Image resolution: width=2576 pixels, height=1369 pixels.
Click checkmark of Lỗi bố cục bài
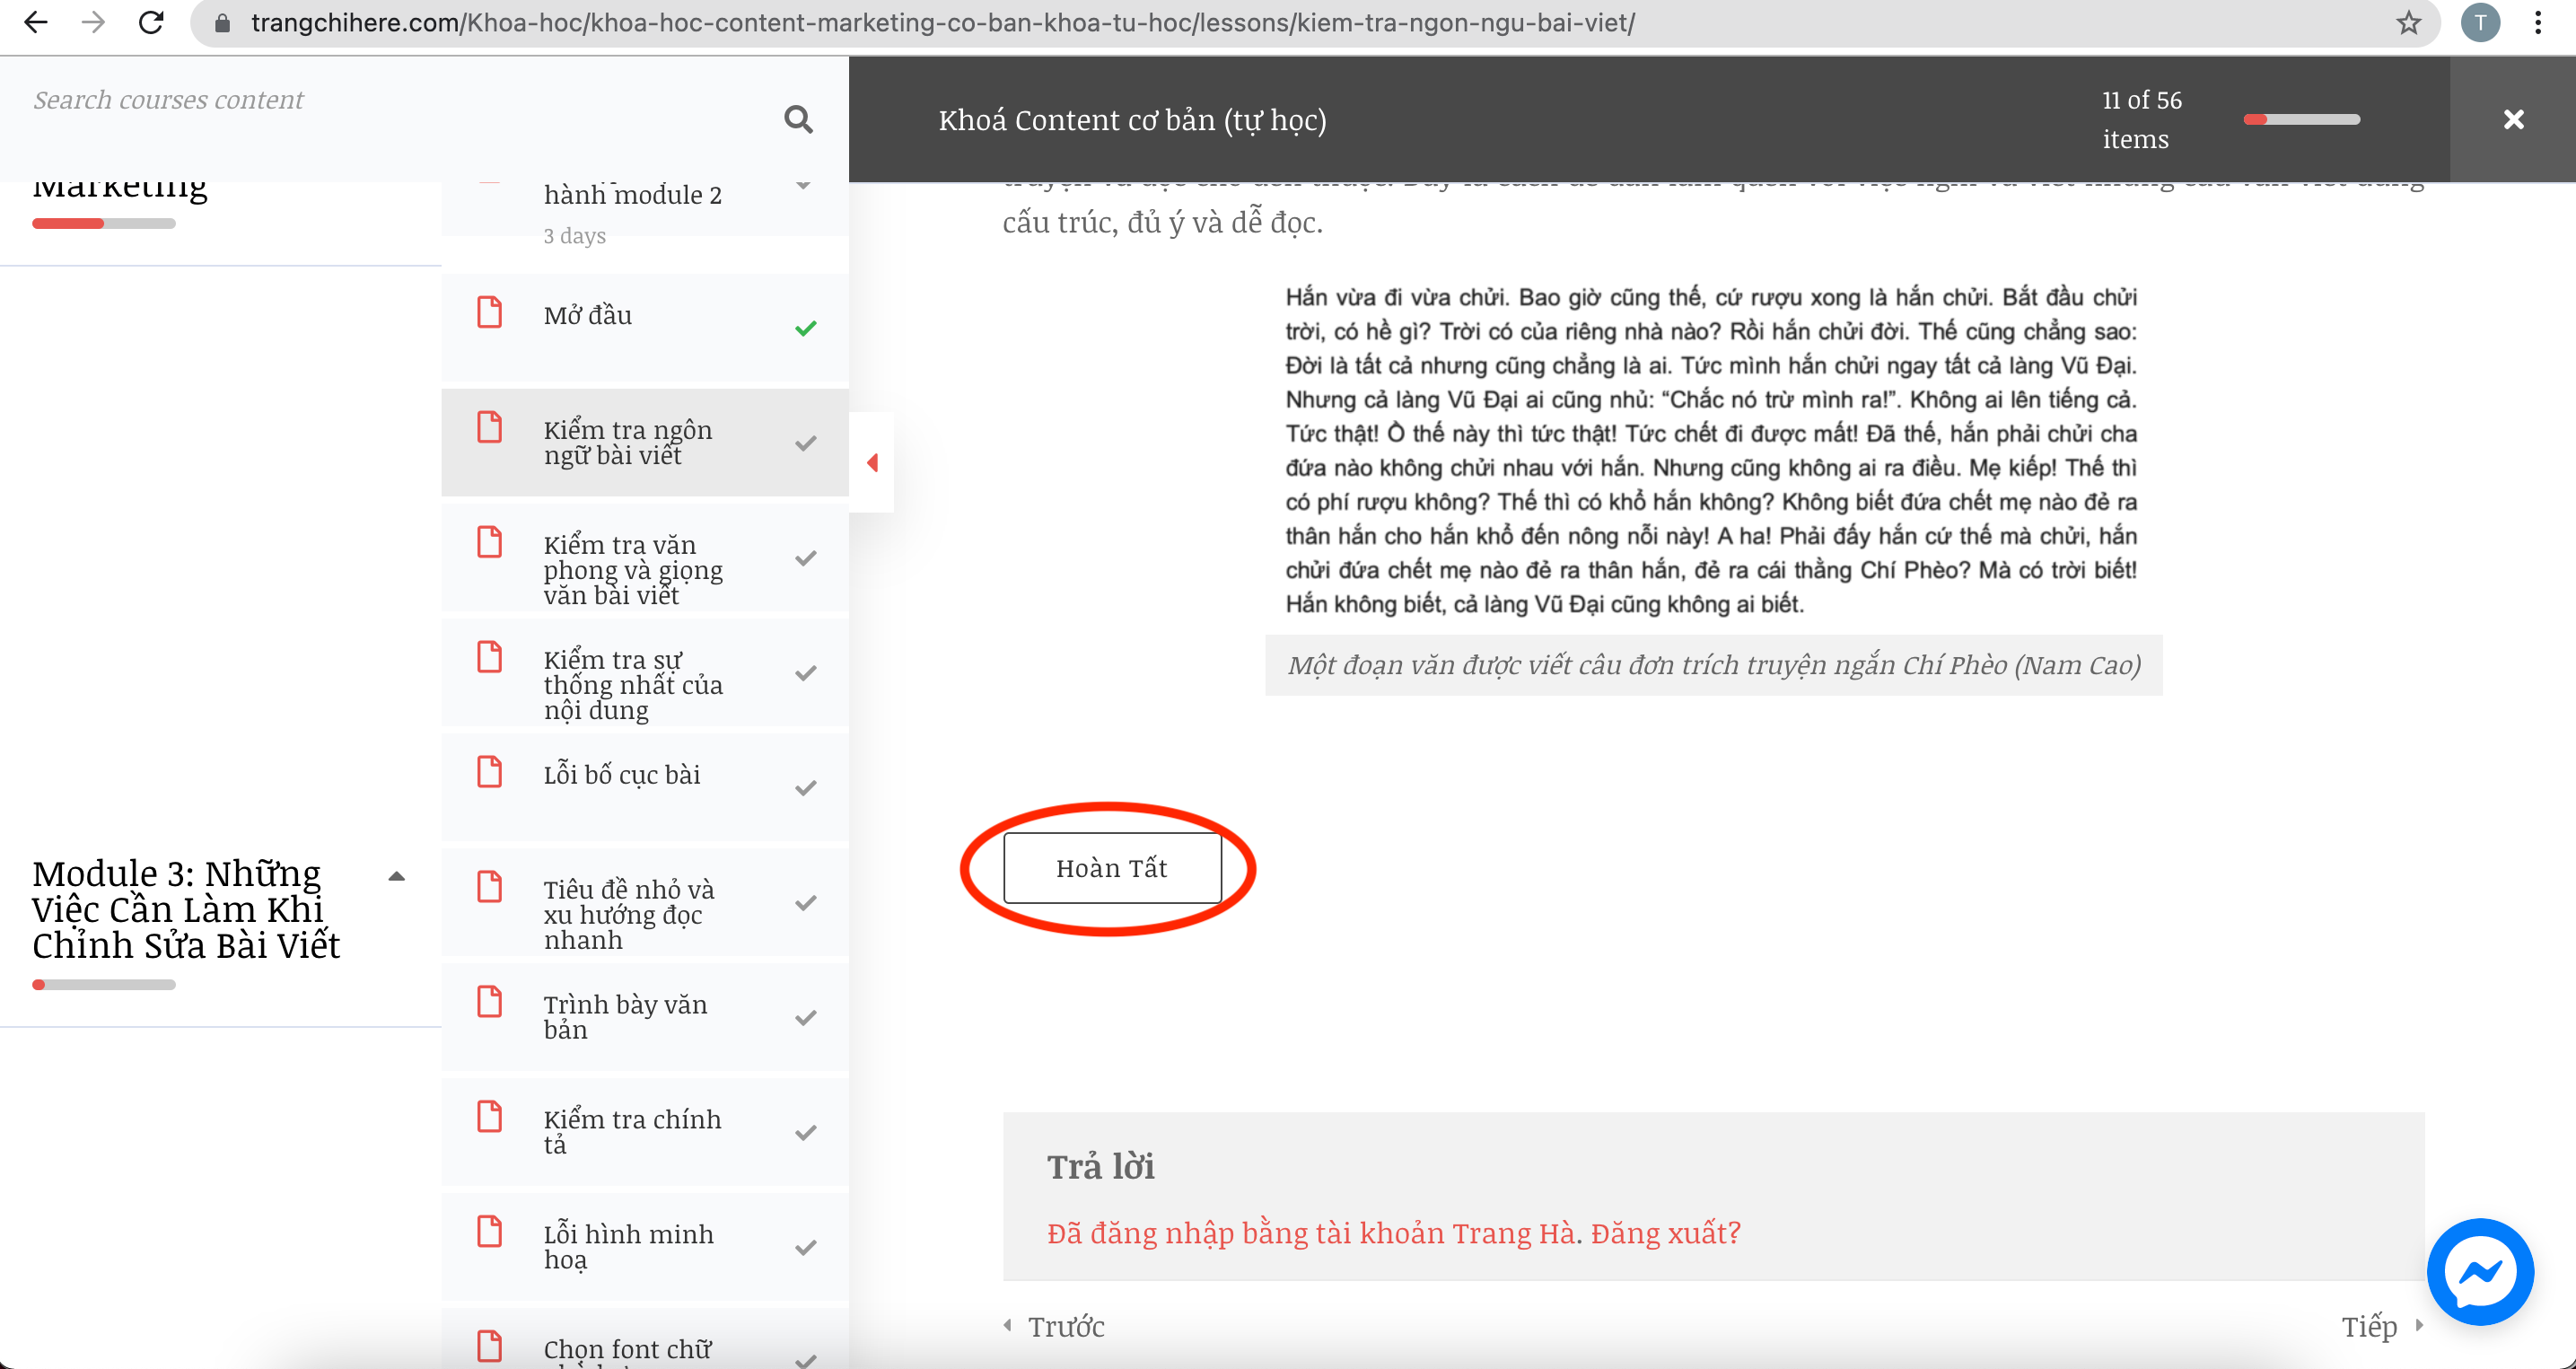[806, 788]
